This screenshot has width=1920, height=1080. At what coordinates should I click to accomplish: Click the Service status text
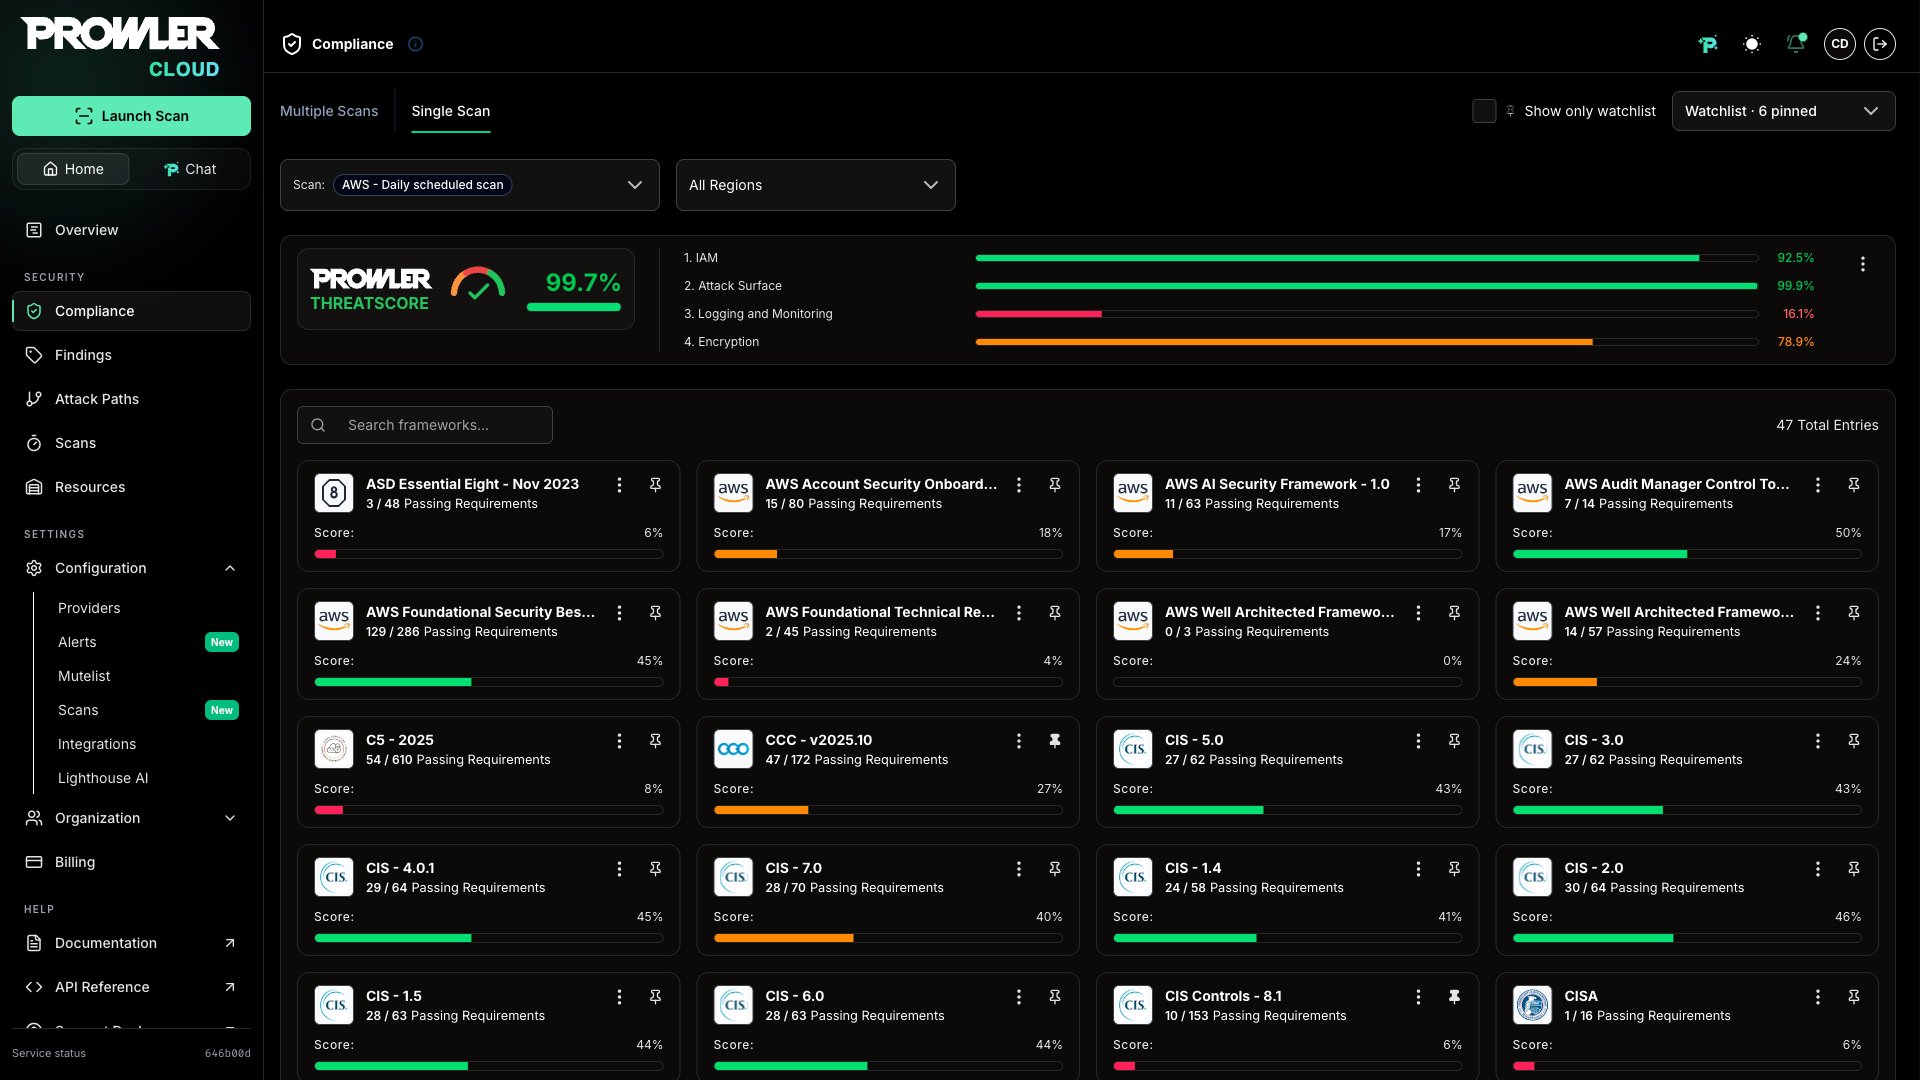(x=49, y=1053)
